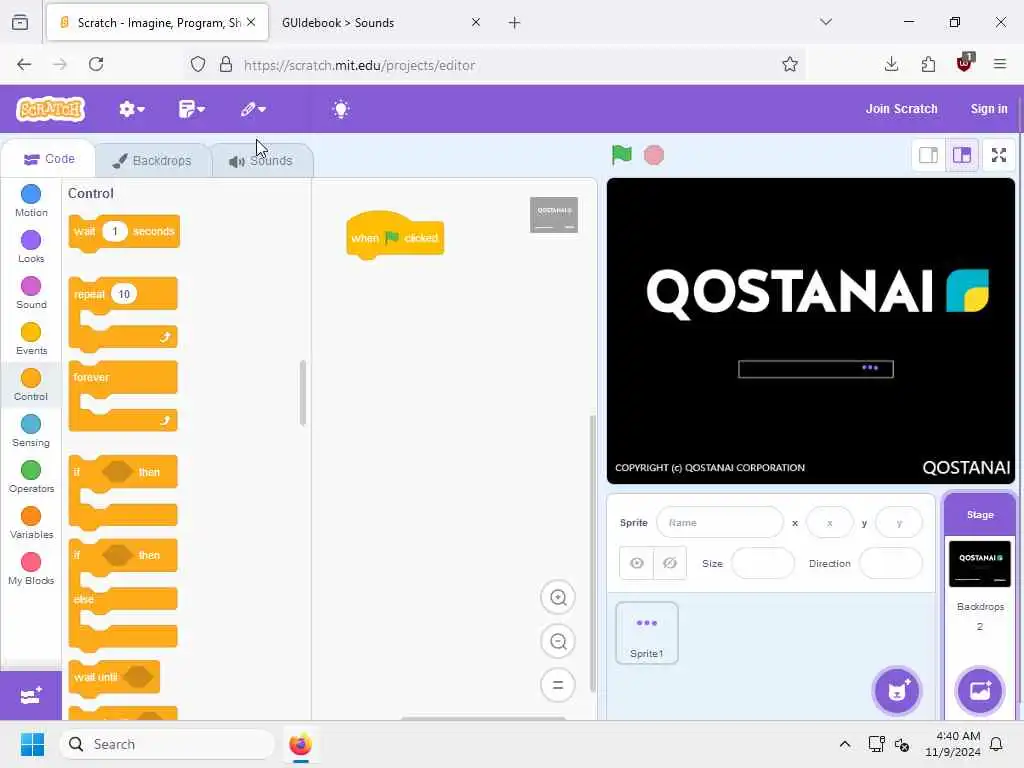Select the My Blocks category

pos(31,569)
